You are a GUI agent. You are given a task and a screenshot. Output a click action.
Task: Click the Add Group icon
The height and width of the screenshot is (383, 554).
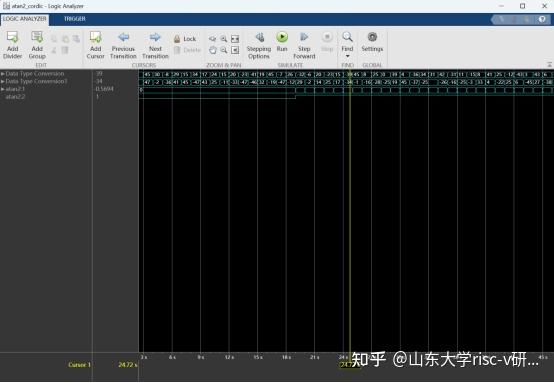(37, 37)
